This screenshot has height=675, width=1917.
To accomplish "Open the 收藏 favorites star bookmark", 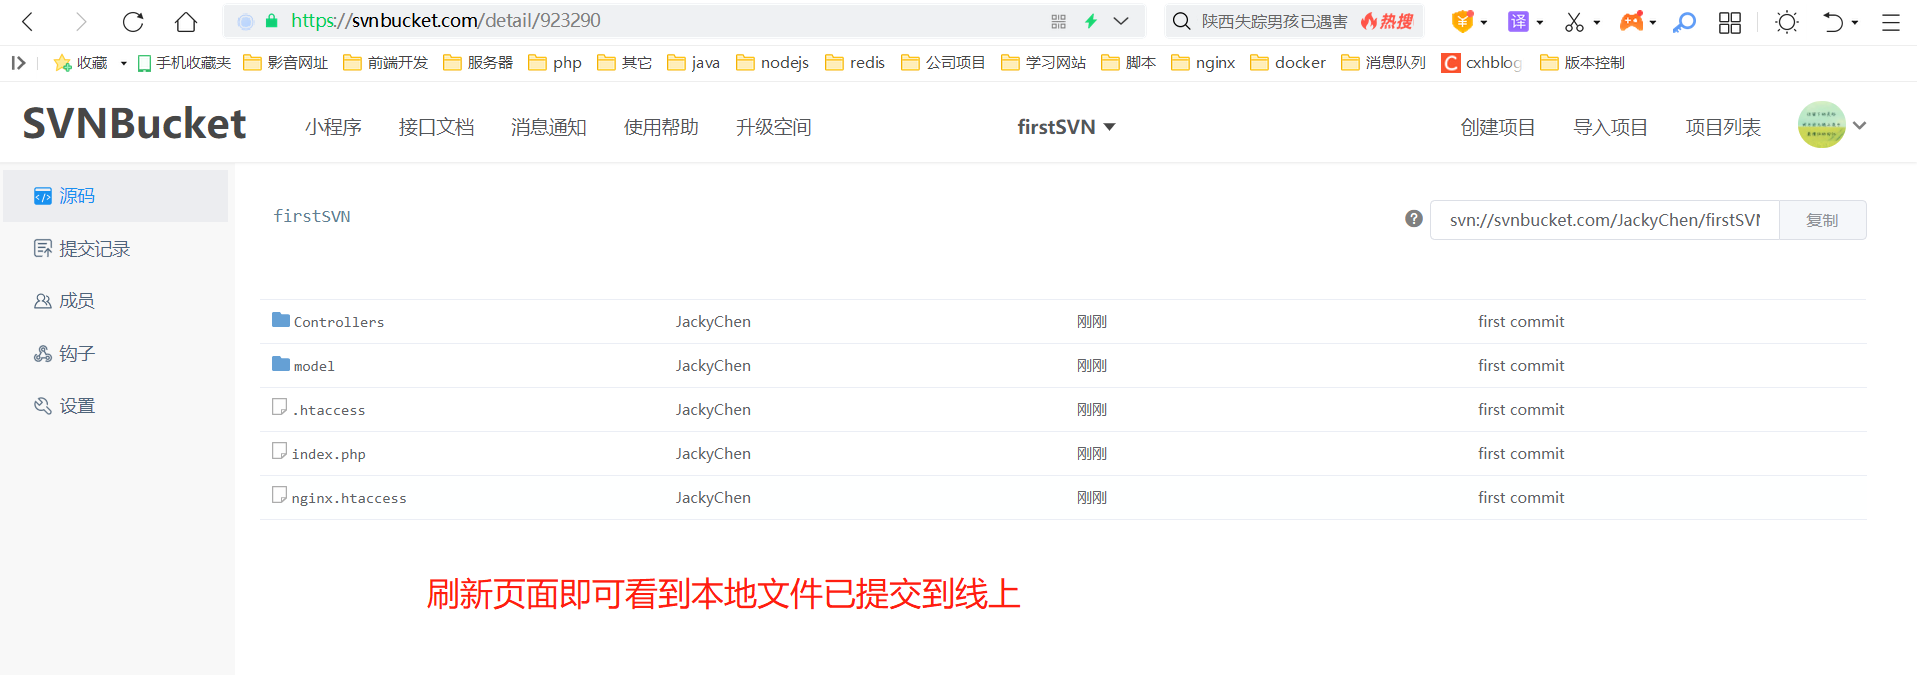I will pos(80,63).
